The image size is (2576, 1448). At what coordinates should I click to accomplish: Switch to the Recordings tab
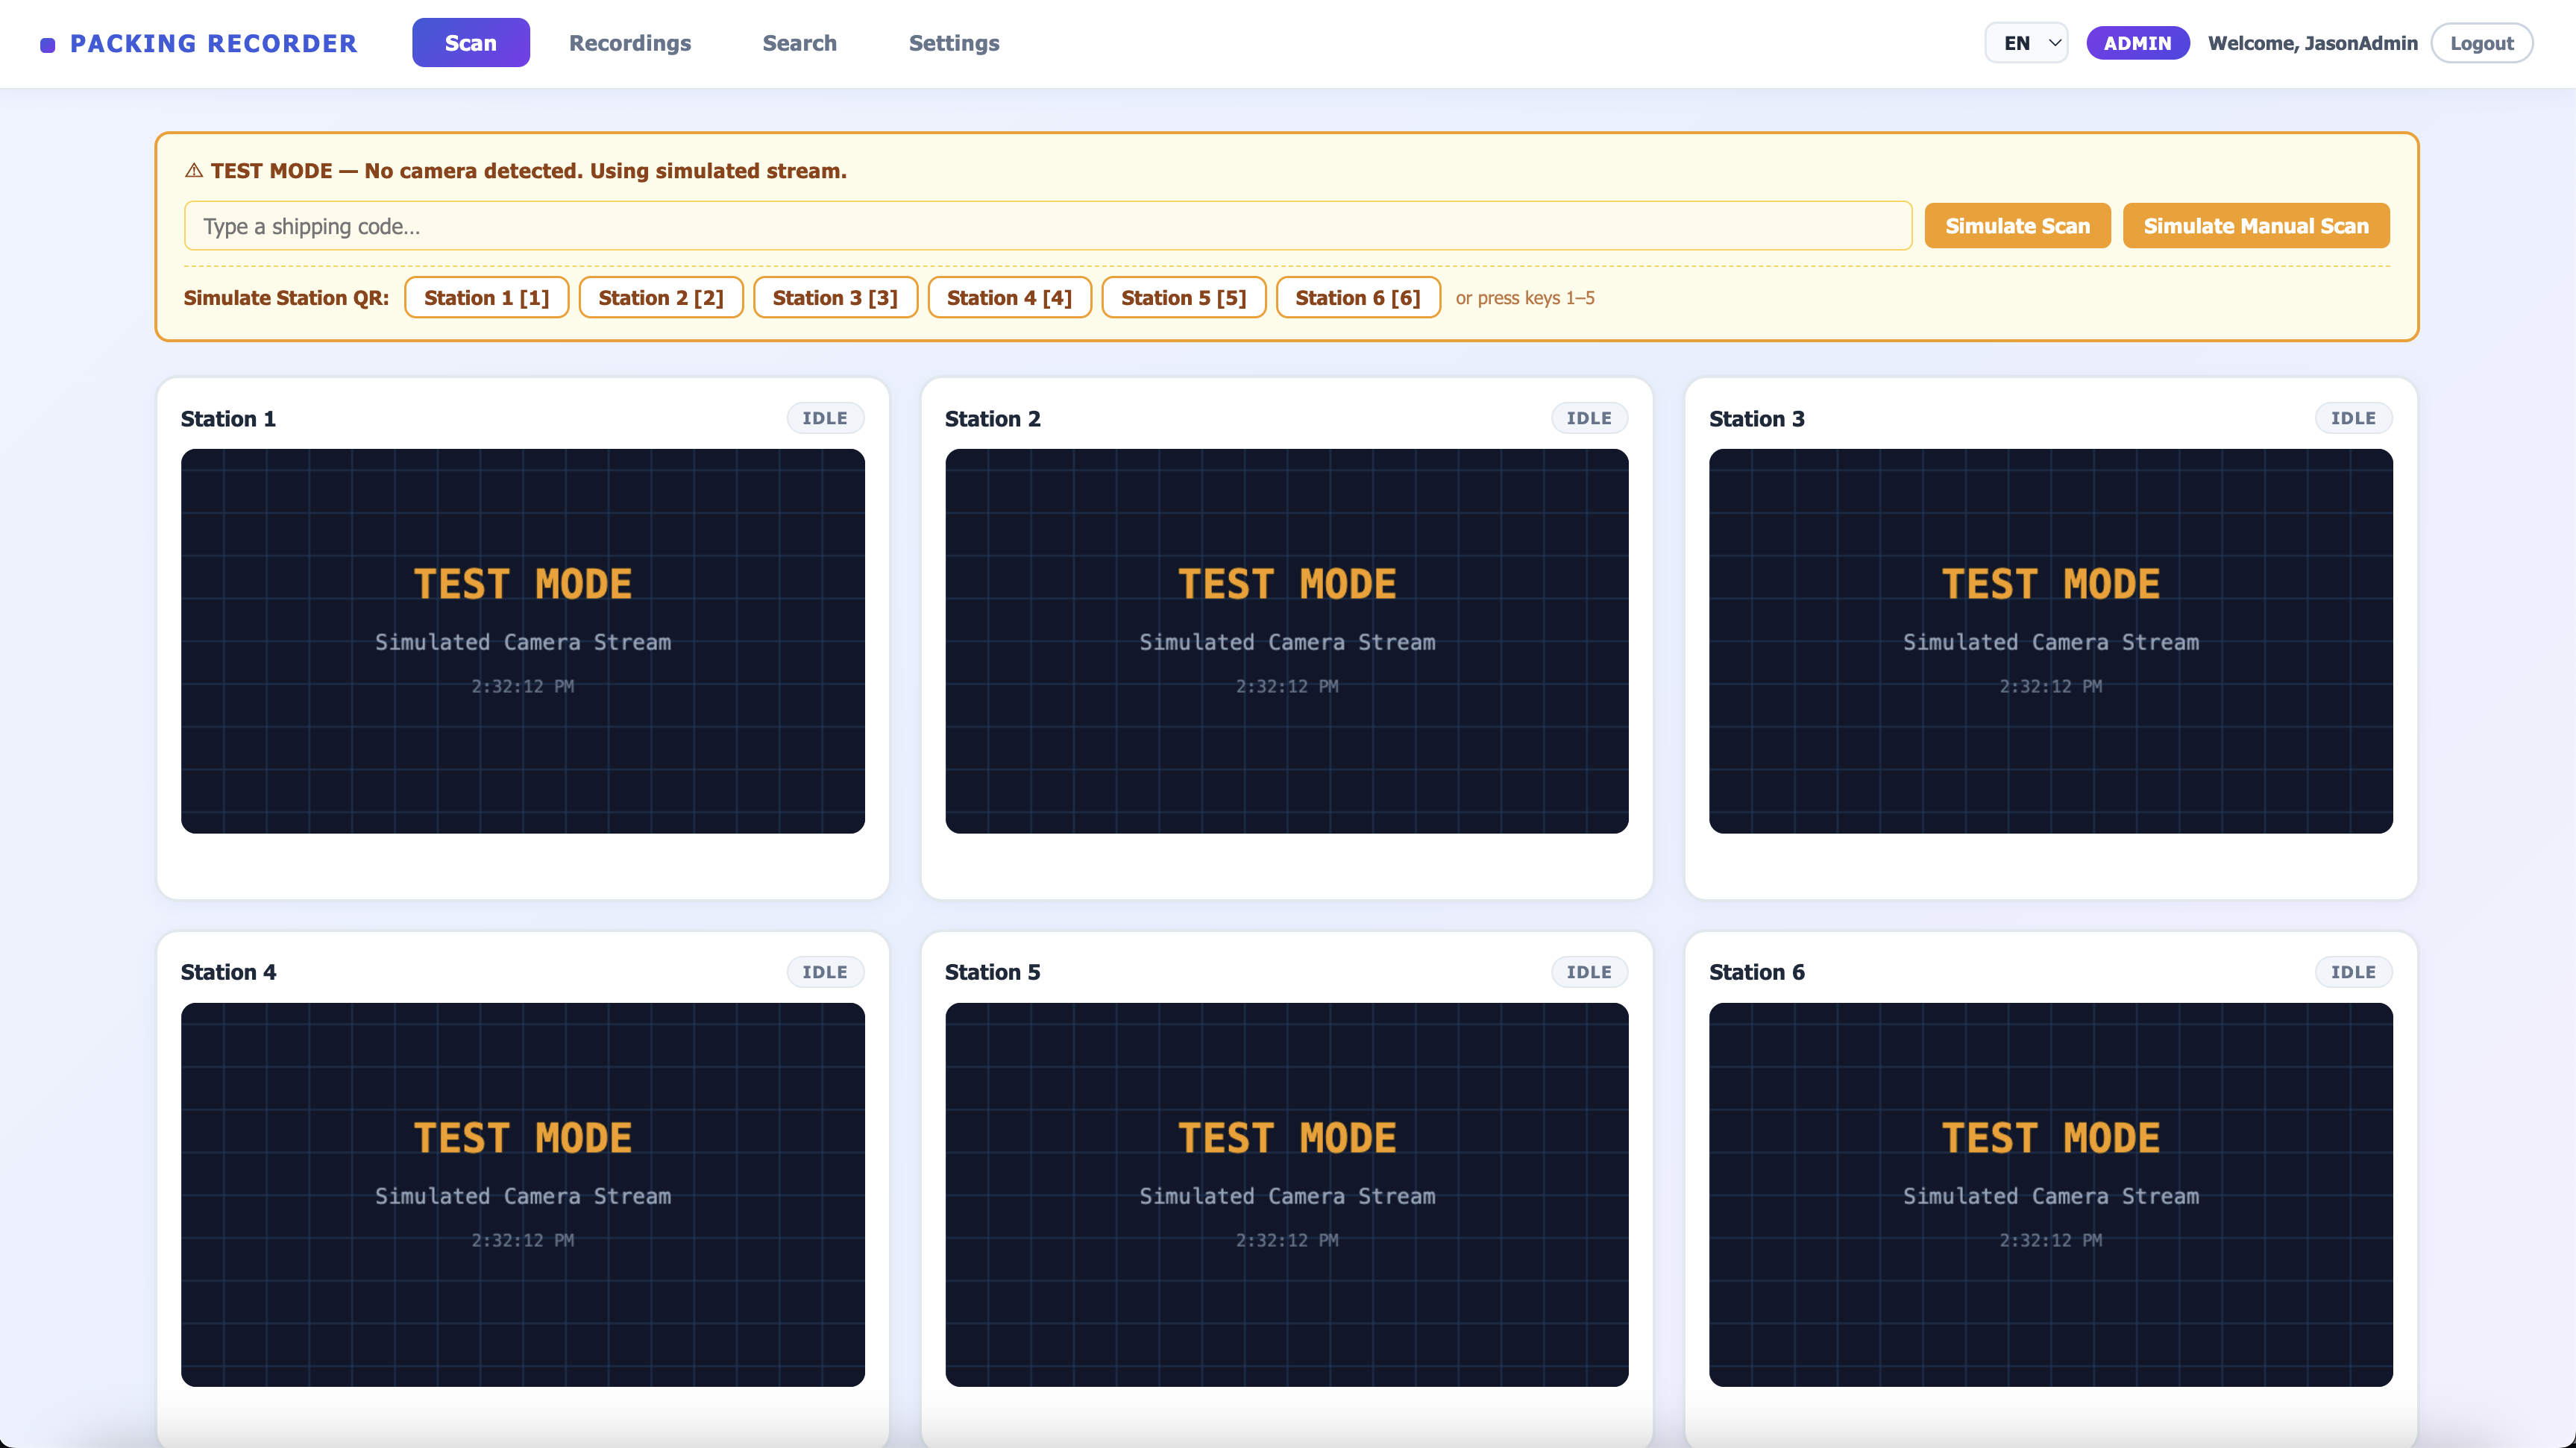point(630,43)
